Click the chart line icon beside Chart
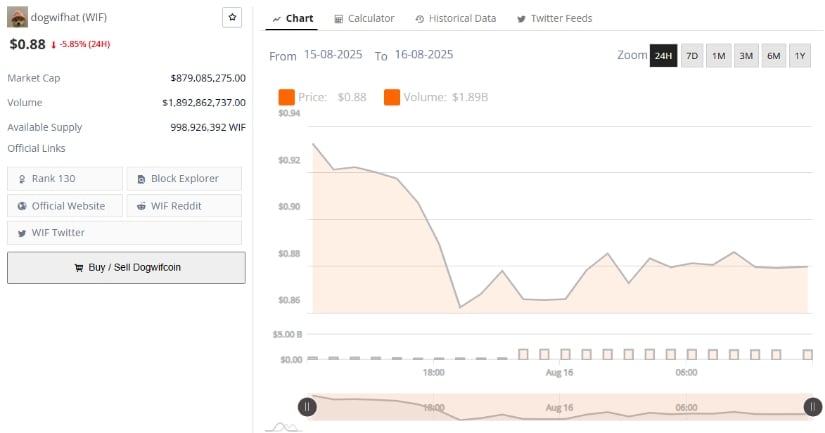 (x=277, y=19)
